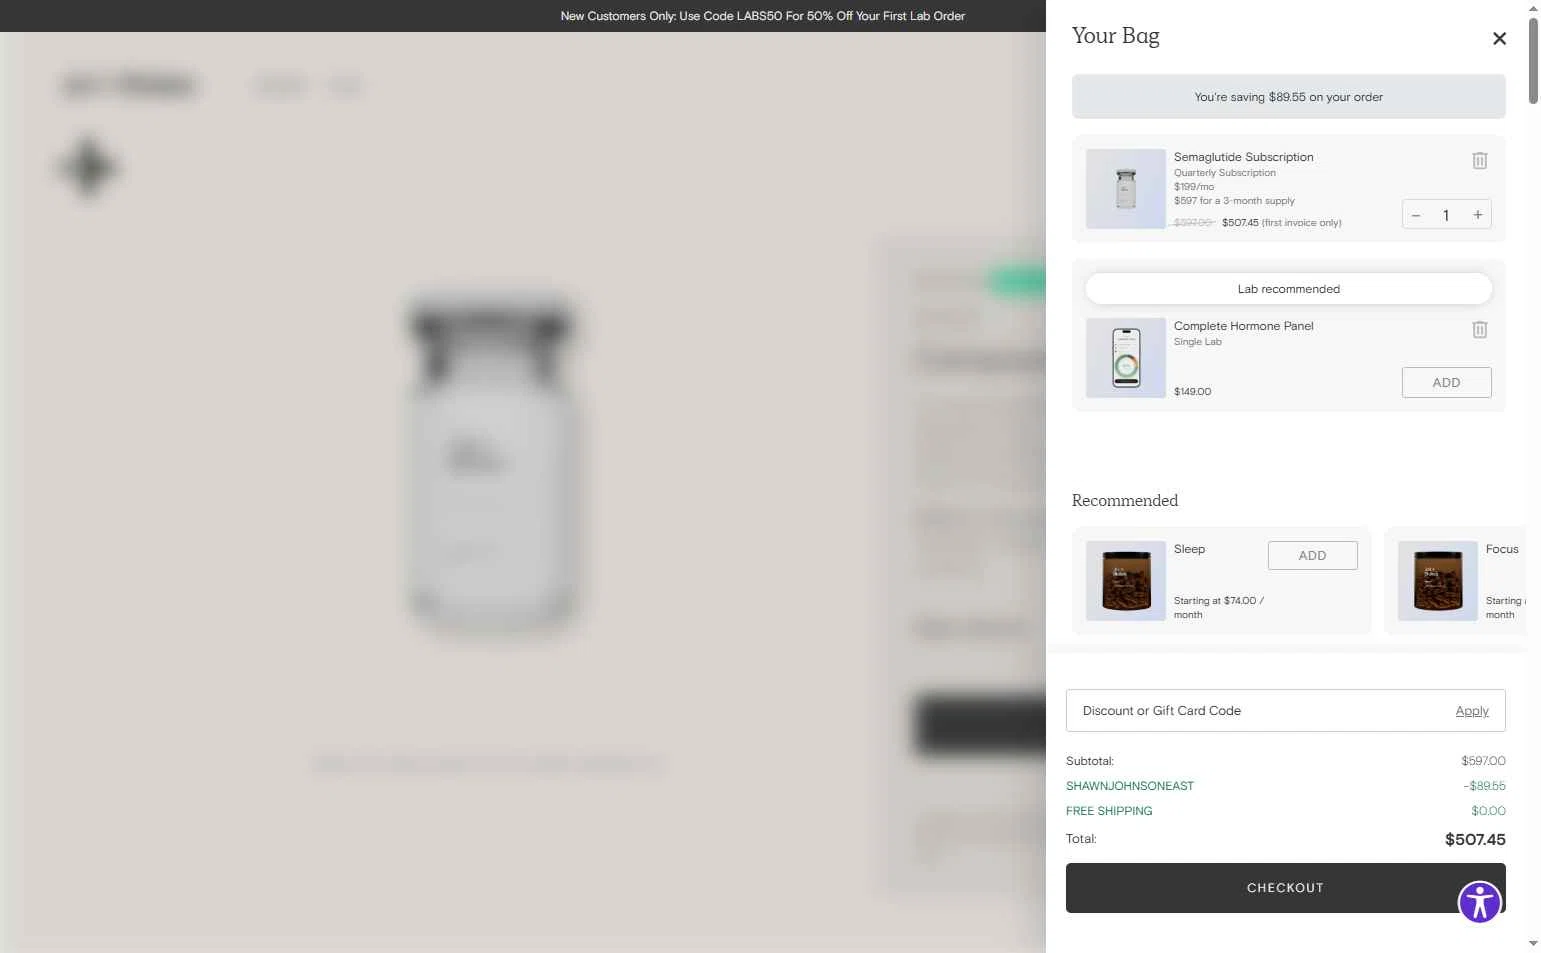Click the savings banner $89.55 message
This screenshot has height=953, width=1541.
(x=1289, y=97)
